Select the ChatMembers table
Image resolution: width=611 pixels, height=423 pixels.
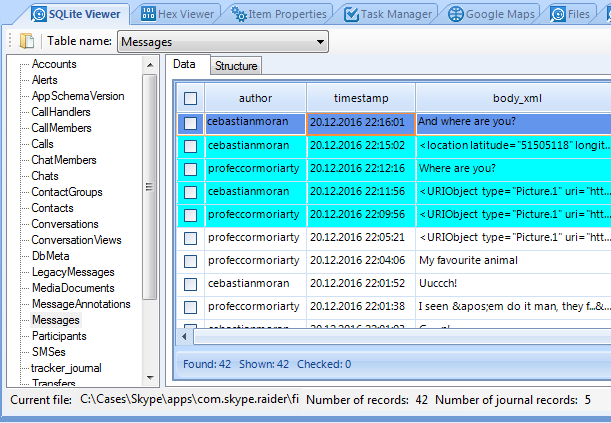click(x=64, y=160)
